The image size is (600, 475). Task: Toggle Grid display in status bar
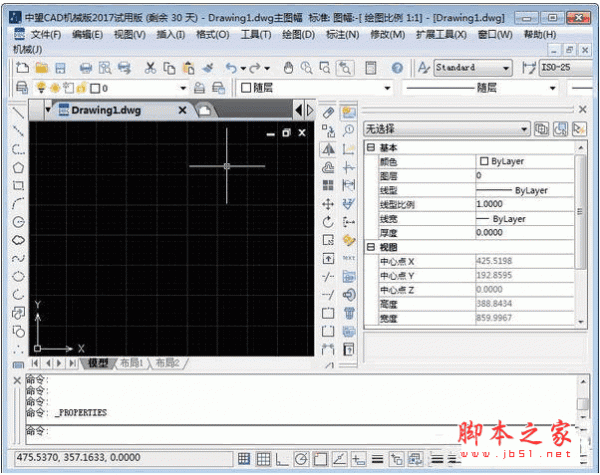pyautogui.click(x=263, y=459)
